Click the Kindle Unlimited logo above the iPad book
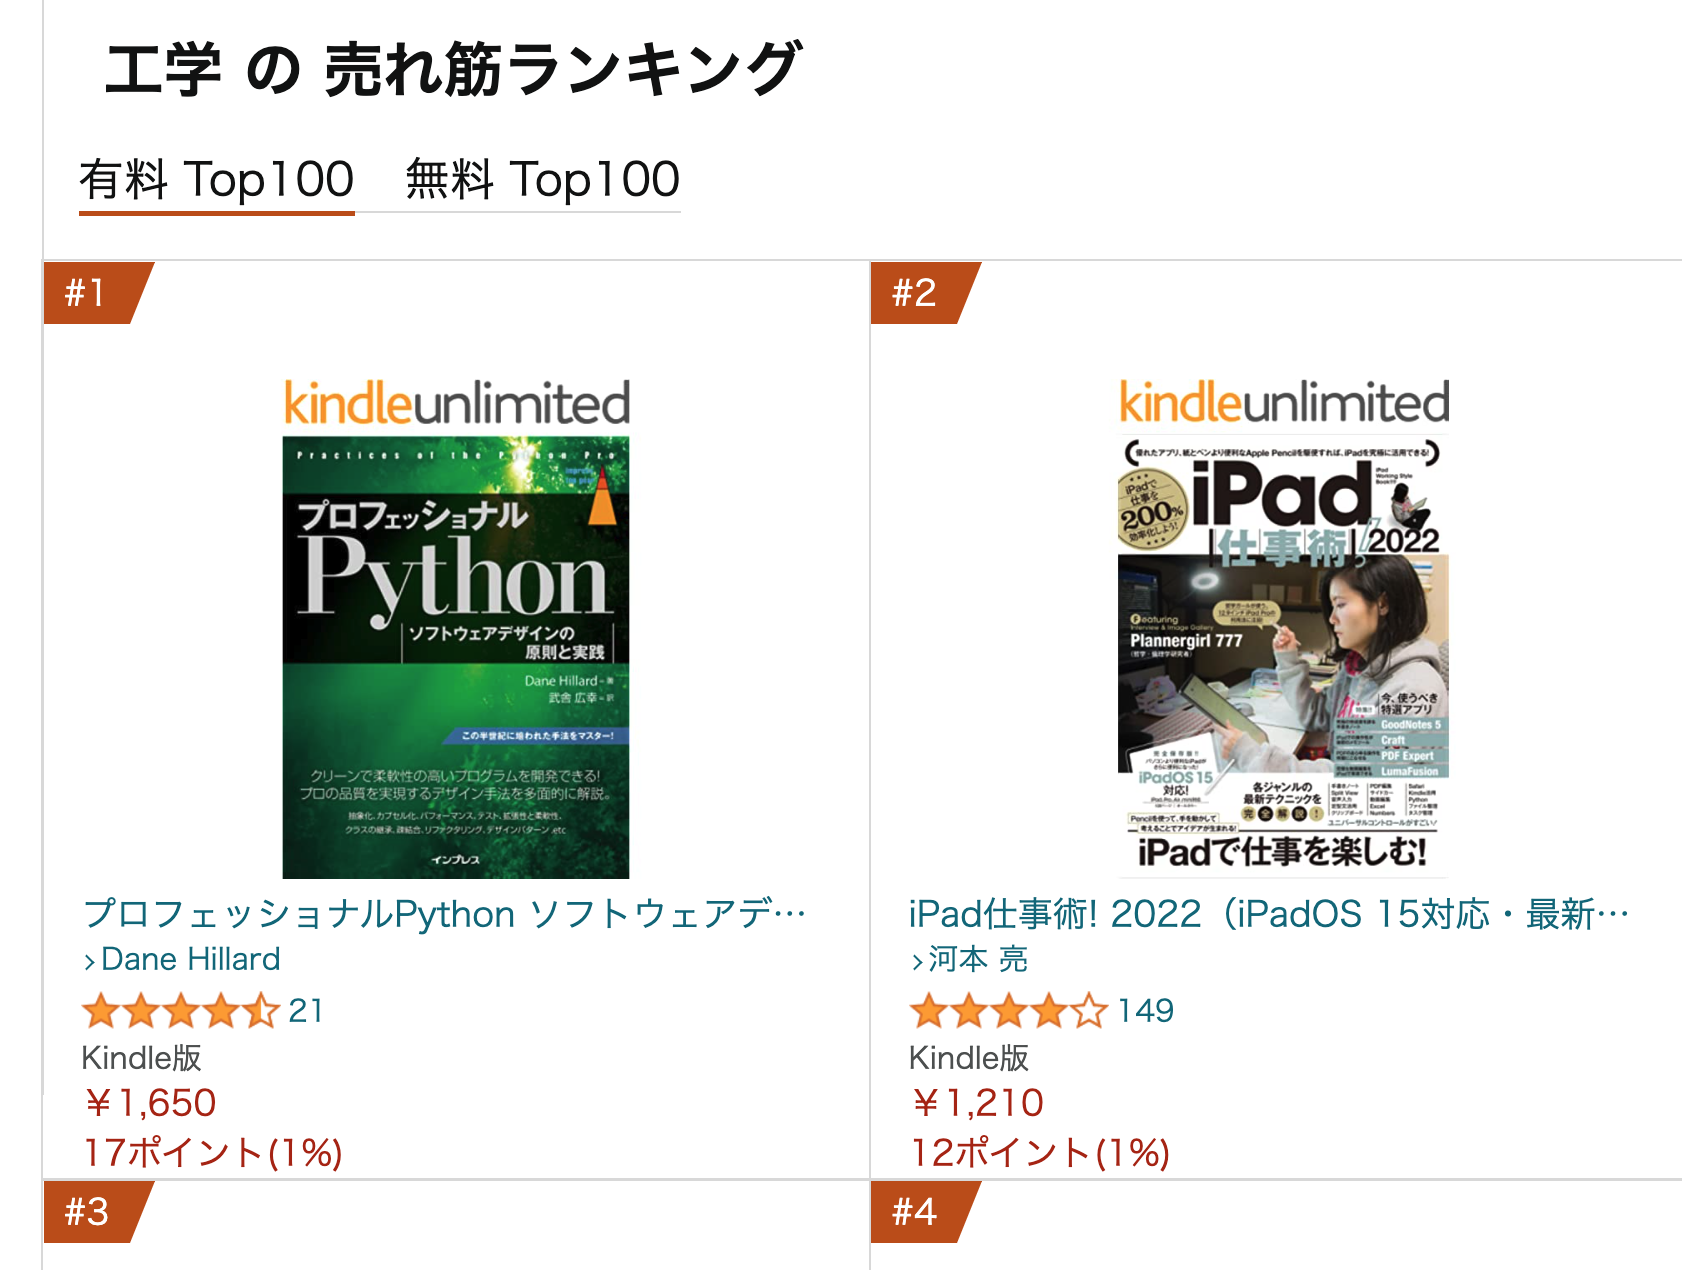This screenshot has width=1682, height=1270. click(x=1283, y=403)
